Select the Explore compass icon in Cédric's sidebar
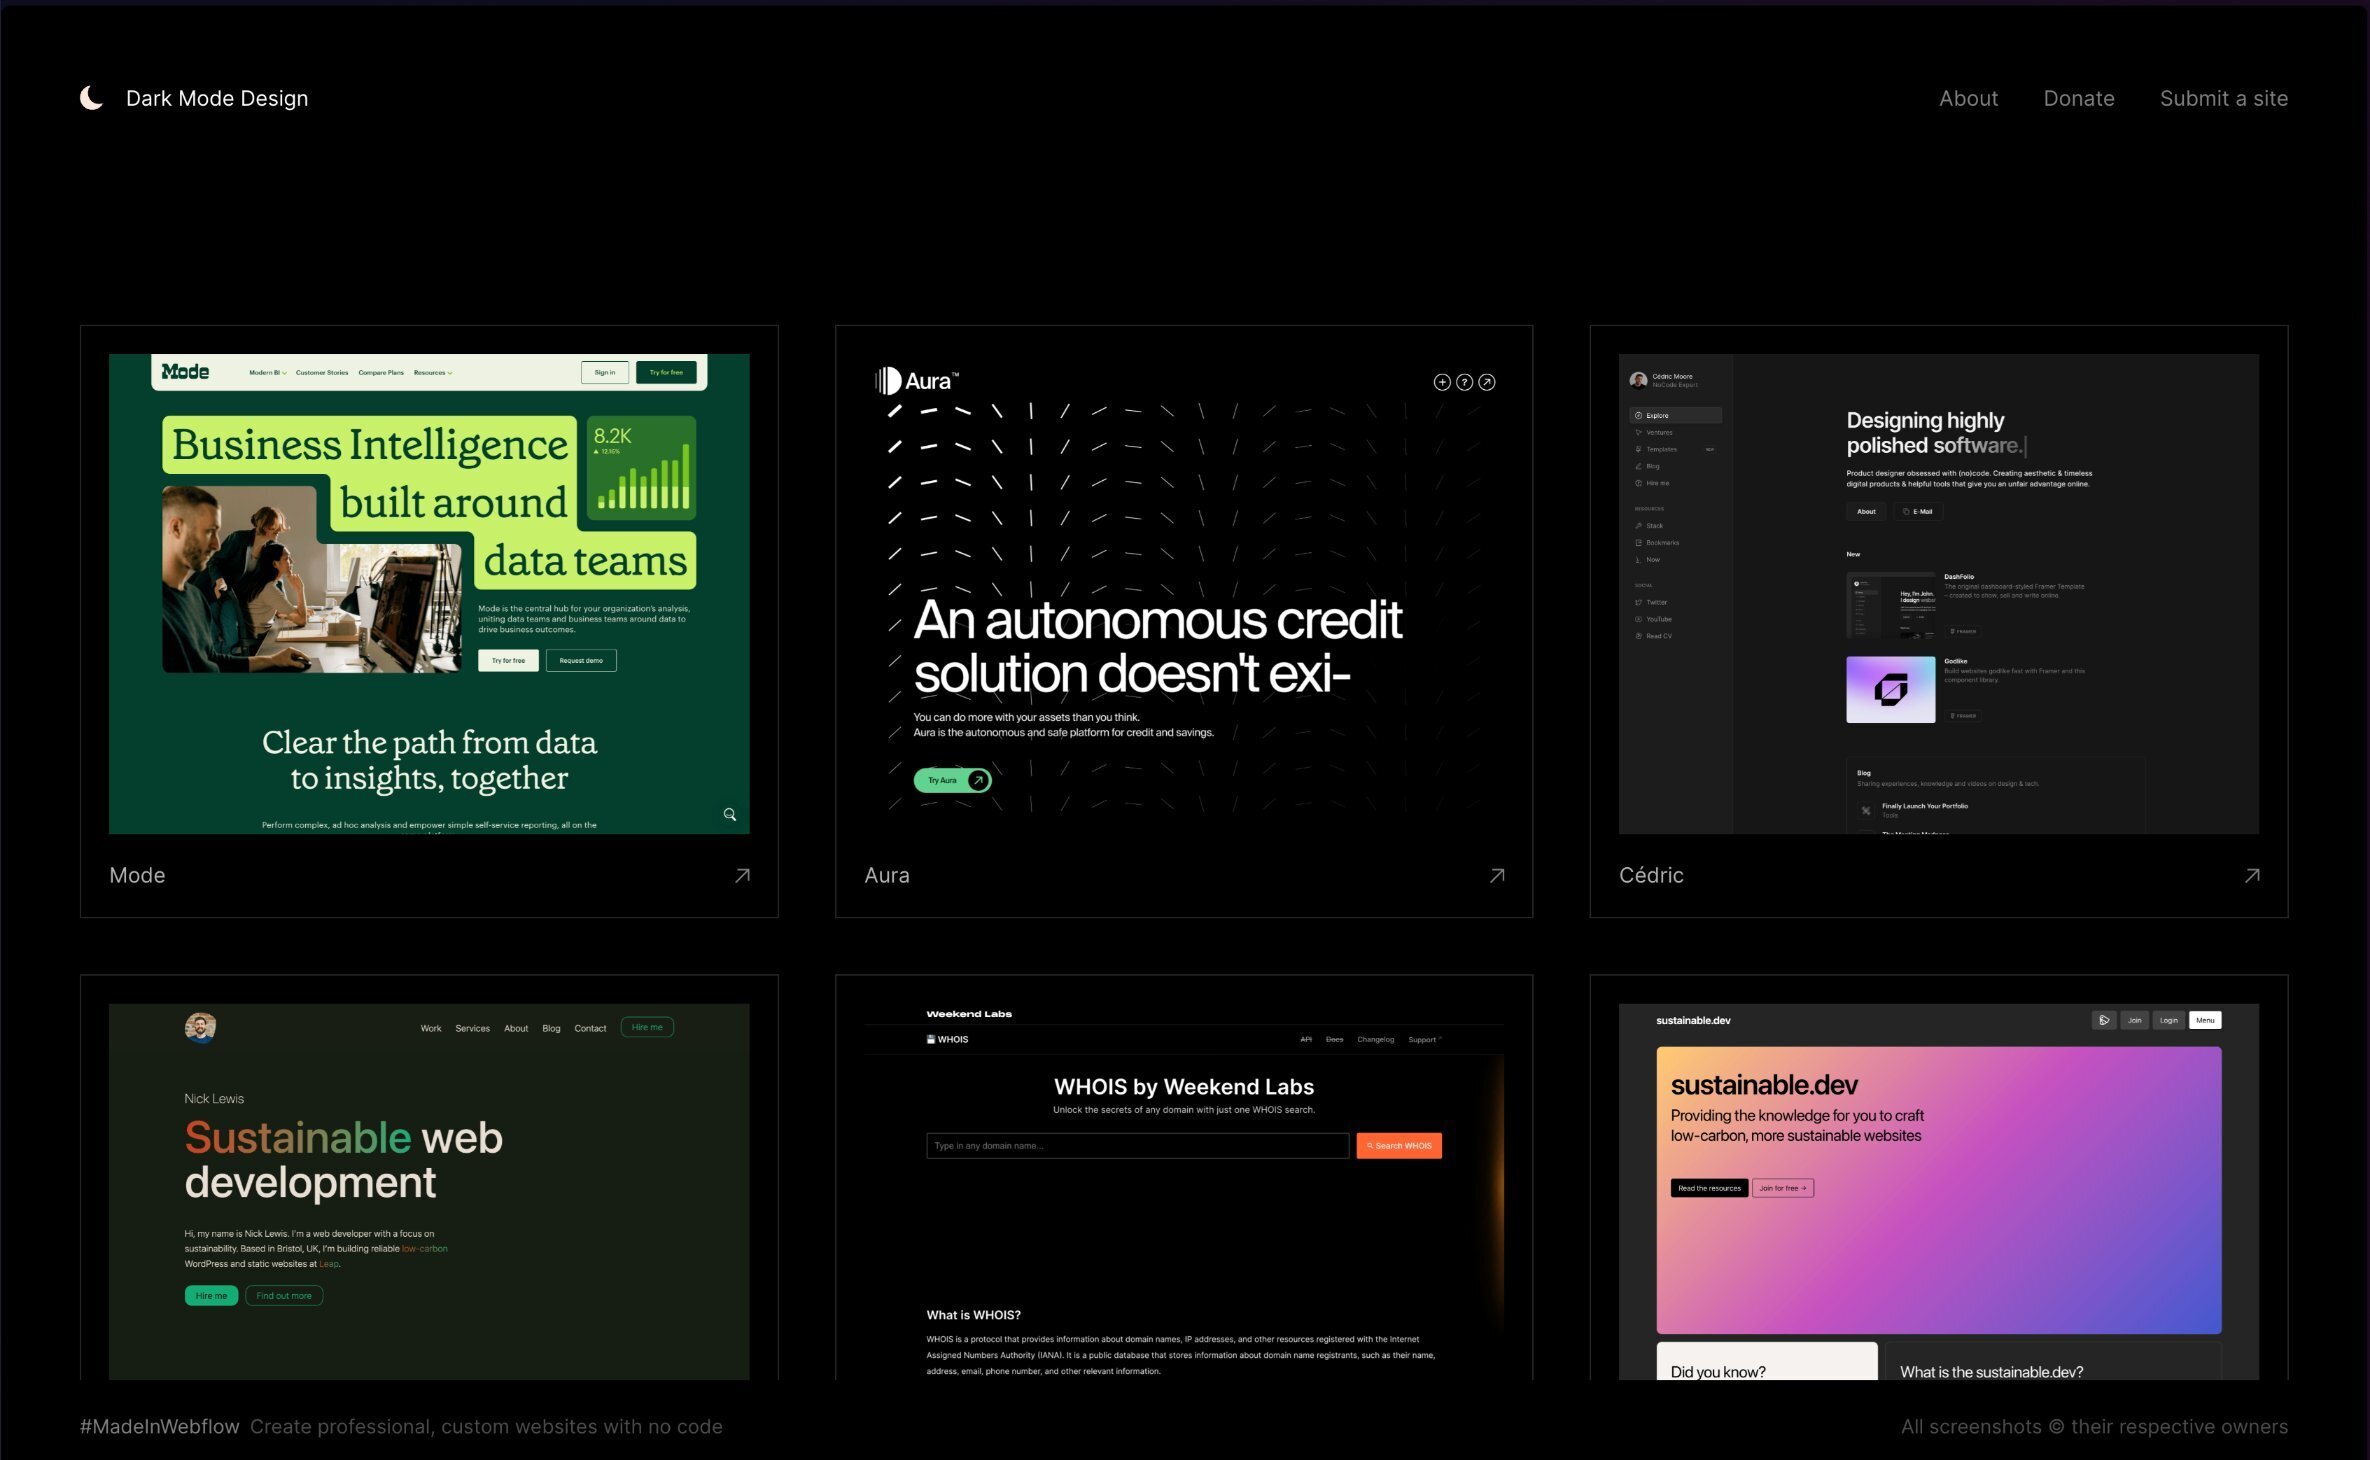The width and height of the screenshot is (2370, 1460). click(1639, 415)
